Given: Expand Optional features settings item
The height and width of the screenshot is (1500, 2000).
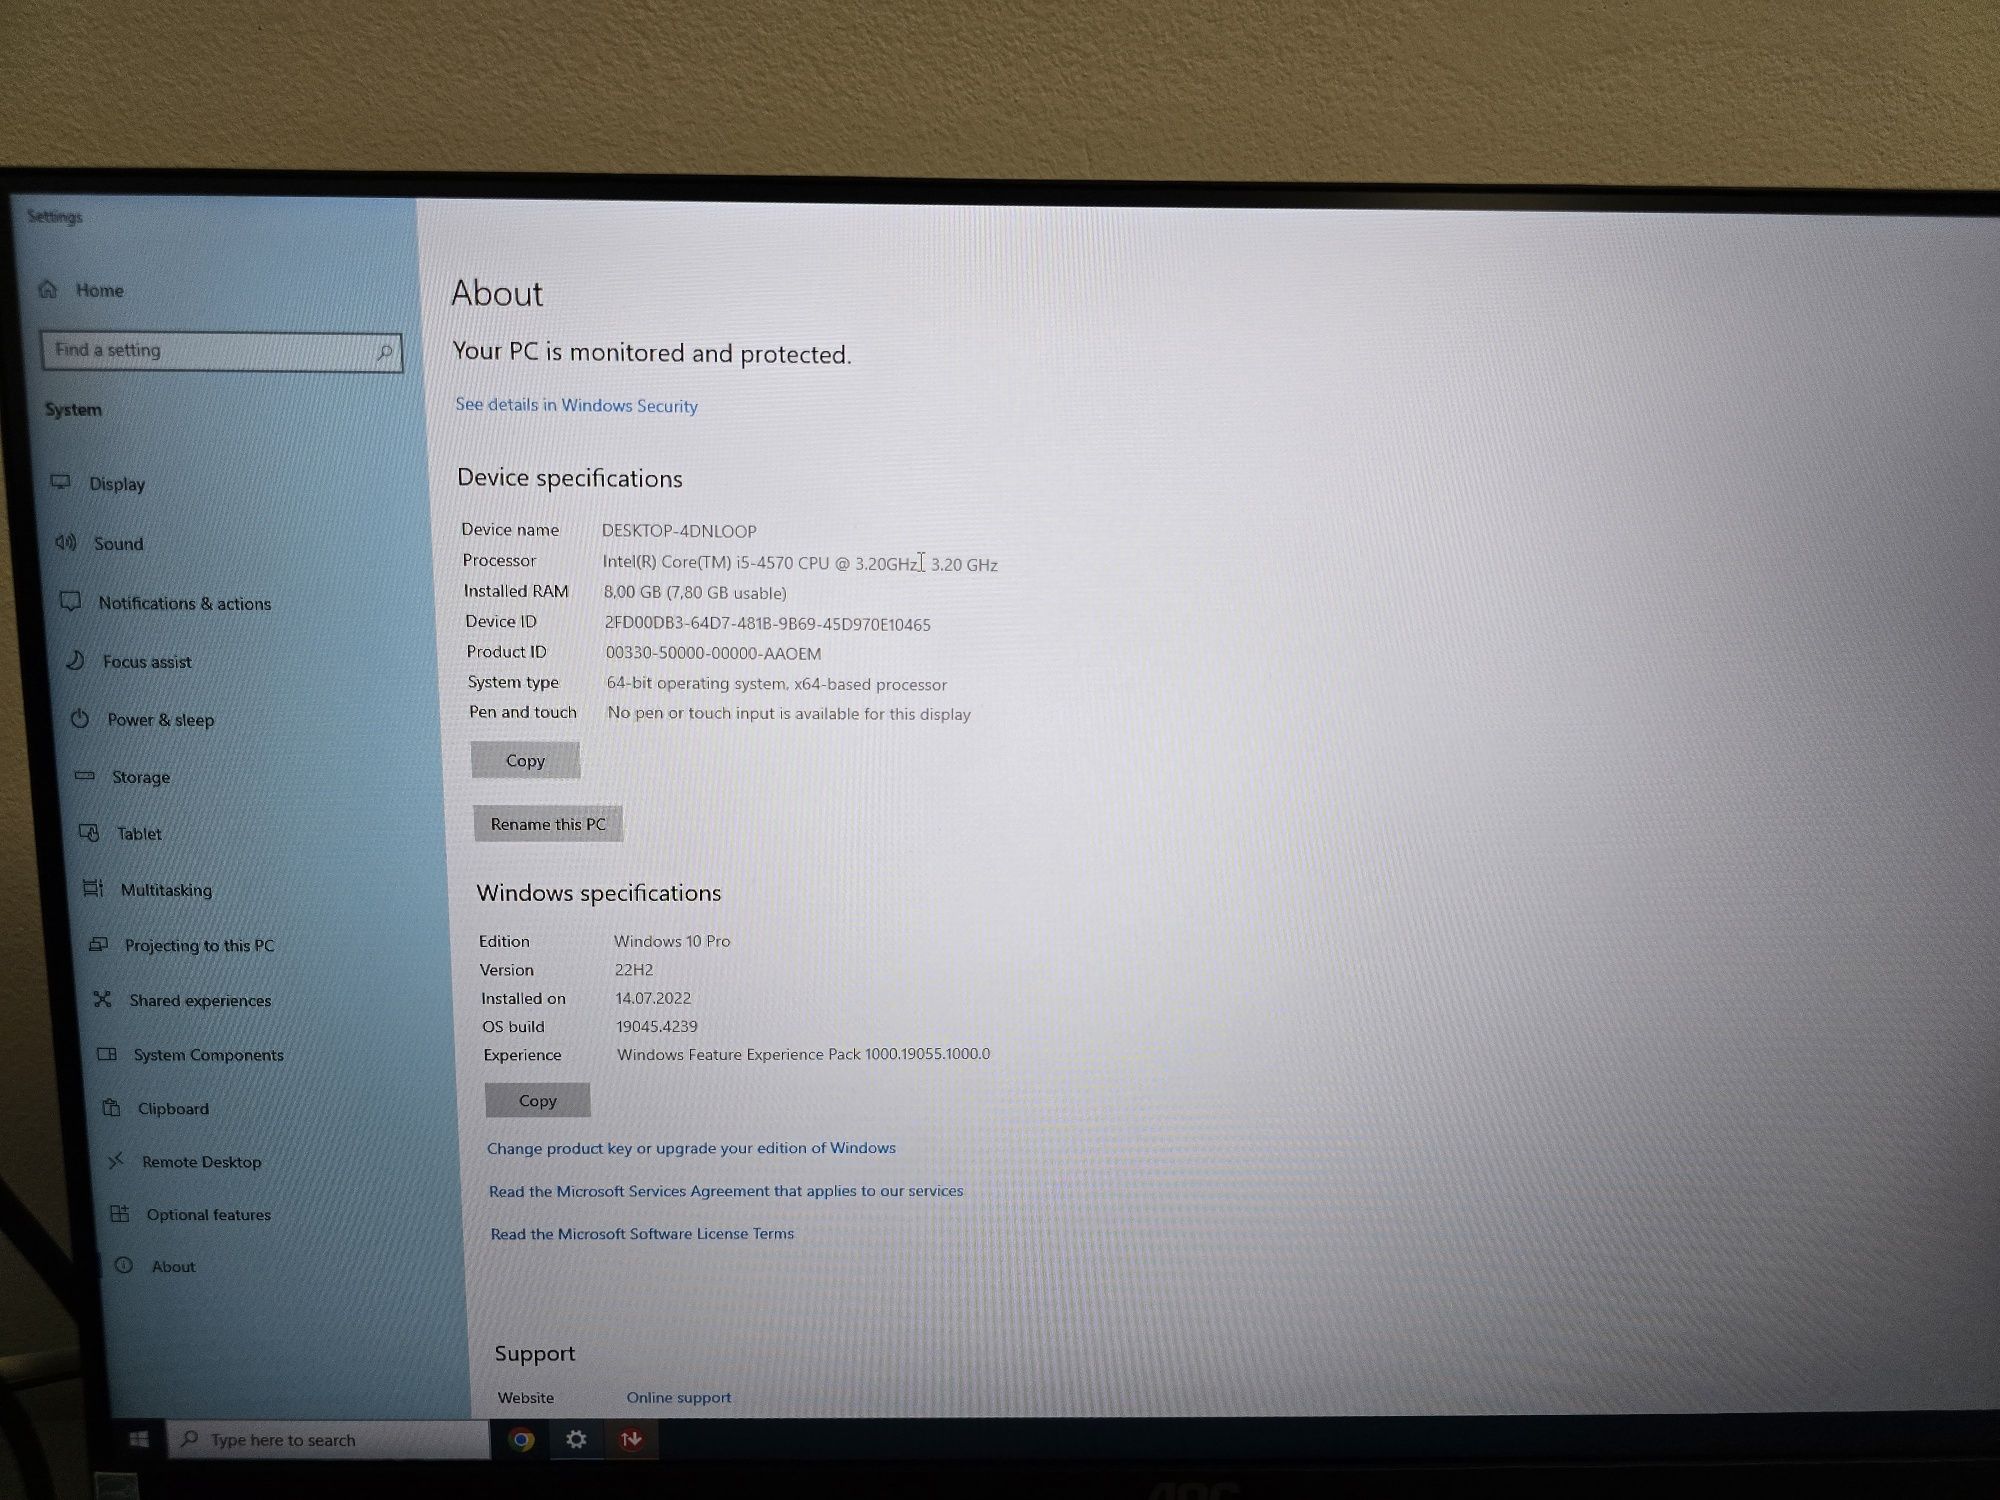Looking at the screenshot, I should point(211,1213).
